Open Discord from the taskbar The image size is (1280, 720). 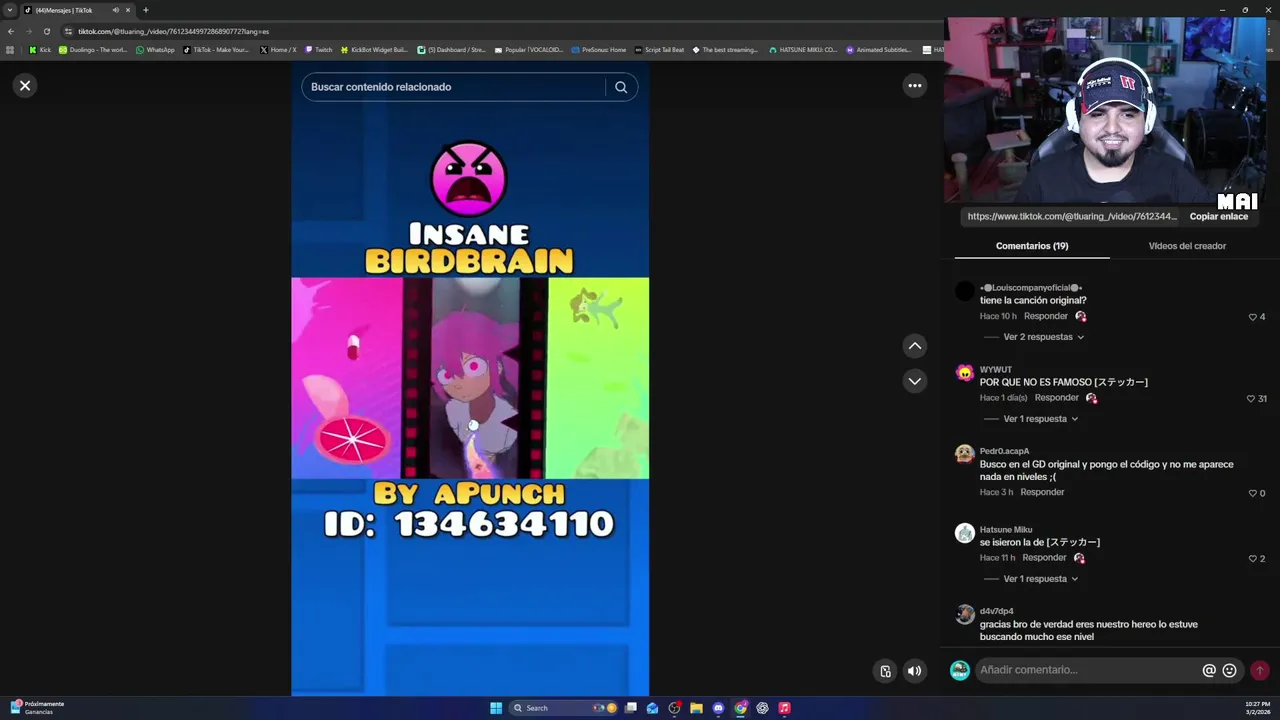pos(718,708)
